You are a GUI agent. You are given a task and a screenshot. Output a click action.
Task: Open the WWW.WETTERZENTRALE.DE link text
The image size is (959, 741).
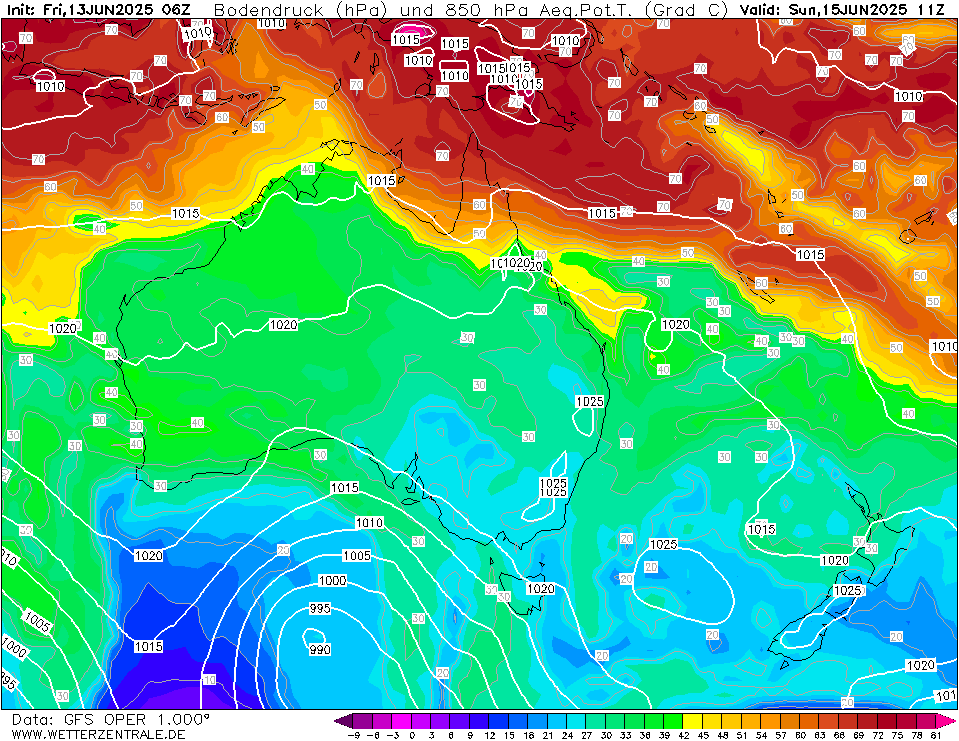point(98,734)
